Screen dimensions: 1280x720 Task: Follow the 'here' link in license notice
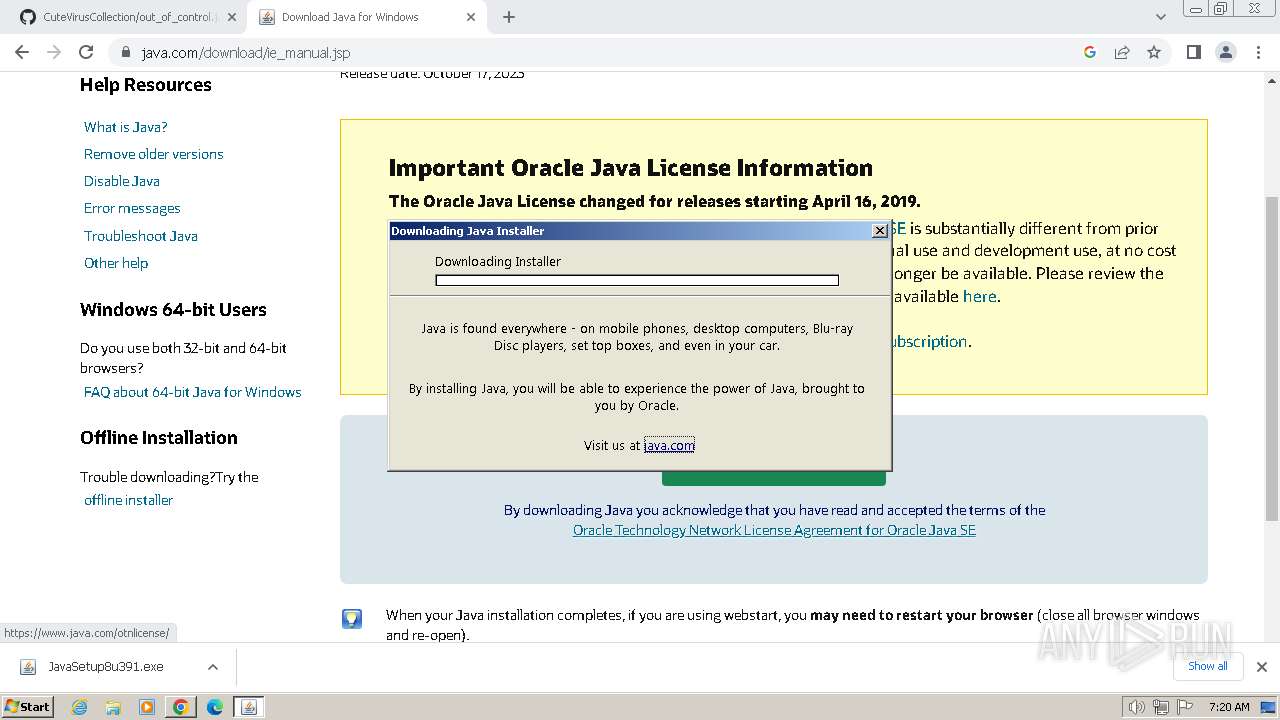point(979,296)
